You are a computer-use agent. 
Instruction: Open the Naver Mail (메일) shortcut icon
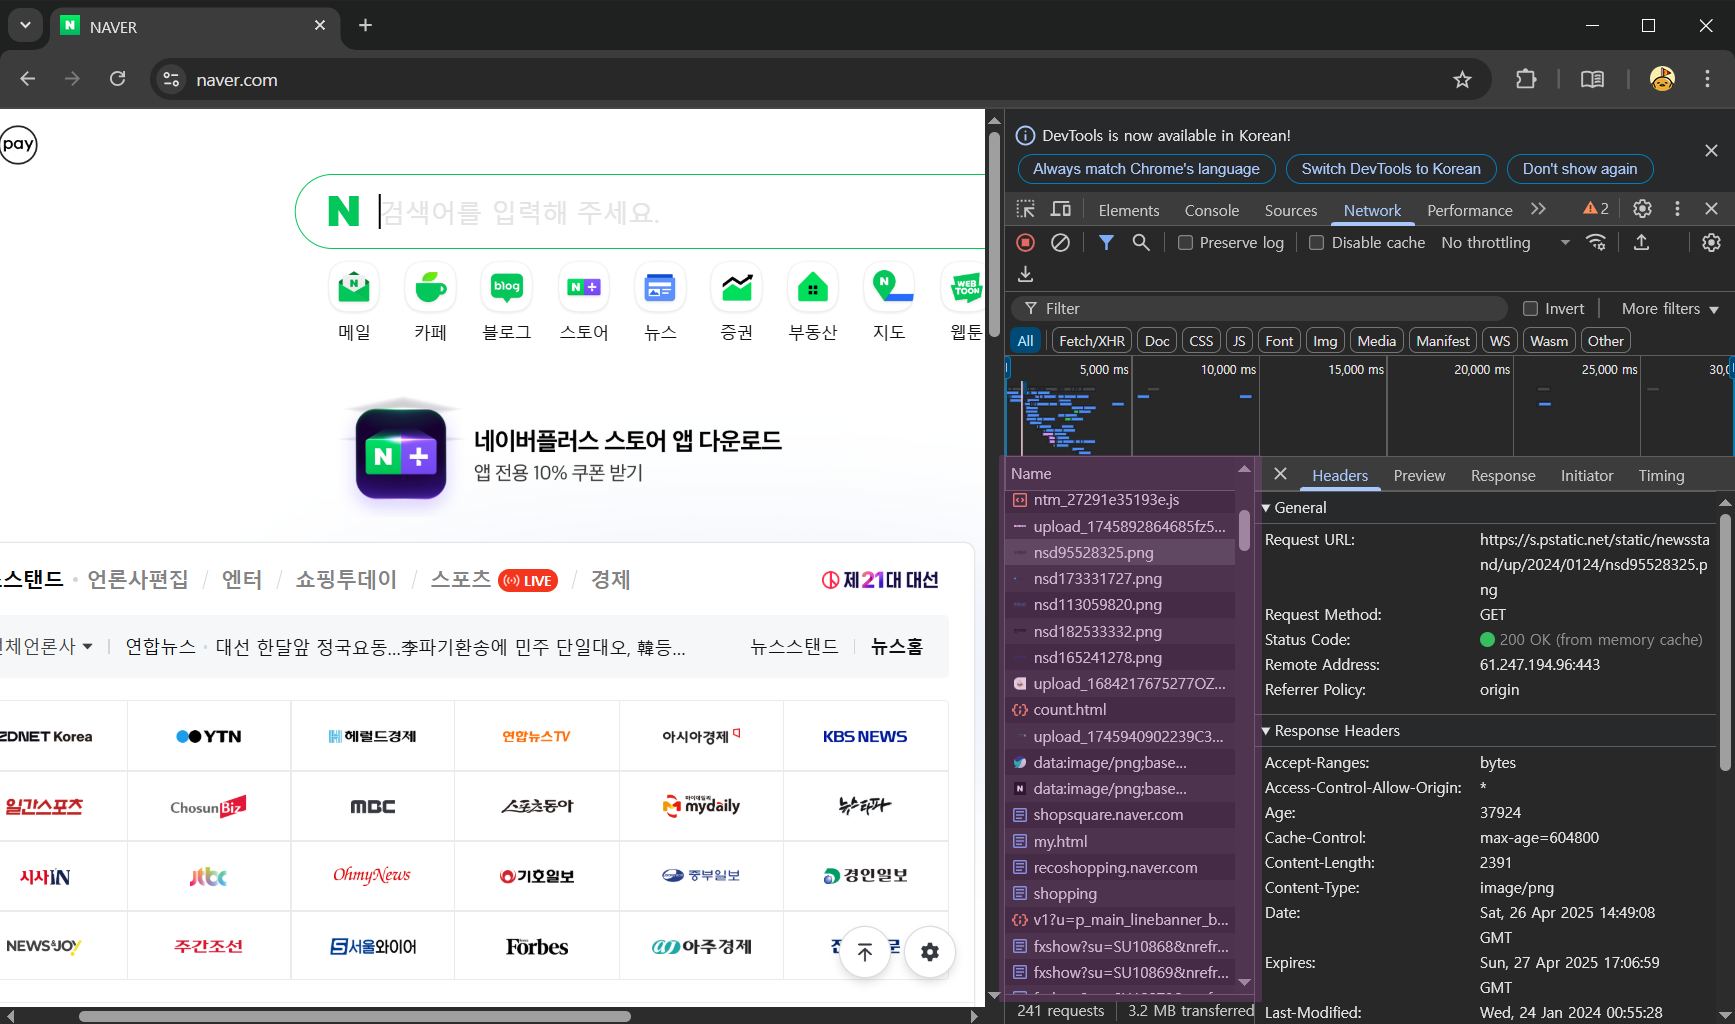point(354,288)
